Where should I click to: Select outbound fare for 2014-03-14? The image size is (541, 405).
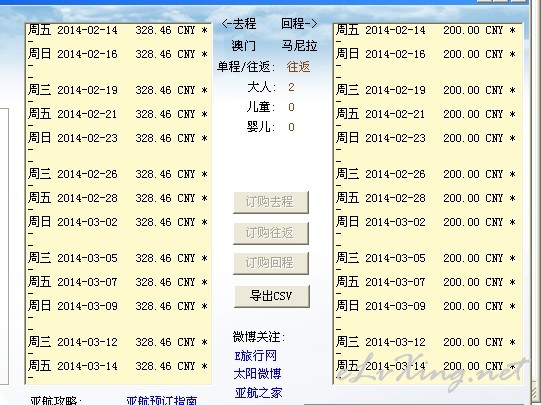pyautogui.click(x=118, y=366)
